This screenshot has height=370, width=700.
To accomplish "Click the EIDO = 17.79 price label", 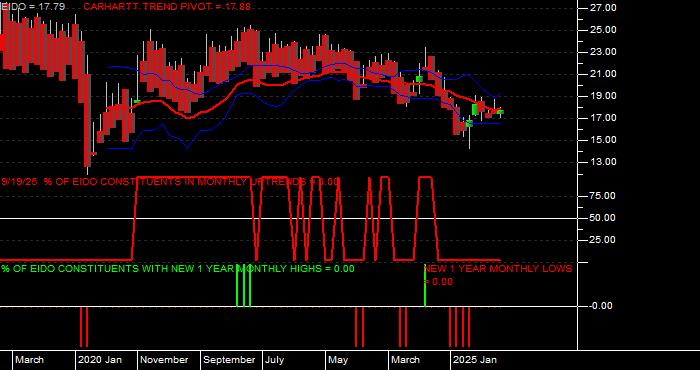I will (32, 7).
